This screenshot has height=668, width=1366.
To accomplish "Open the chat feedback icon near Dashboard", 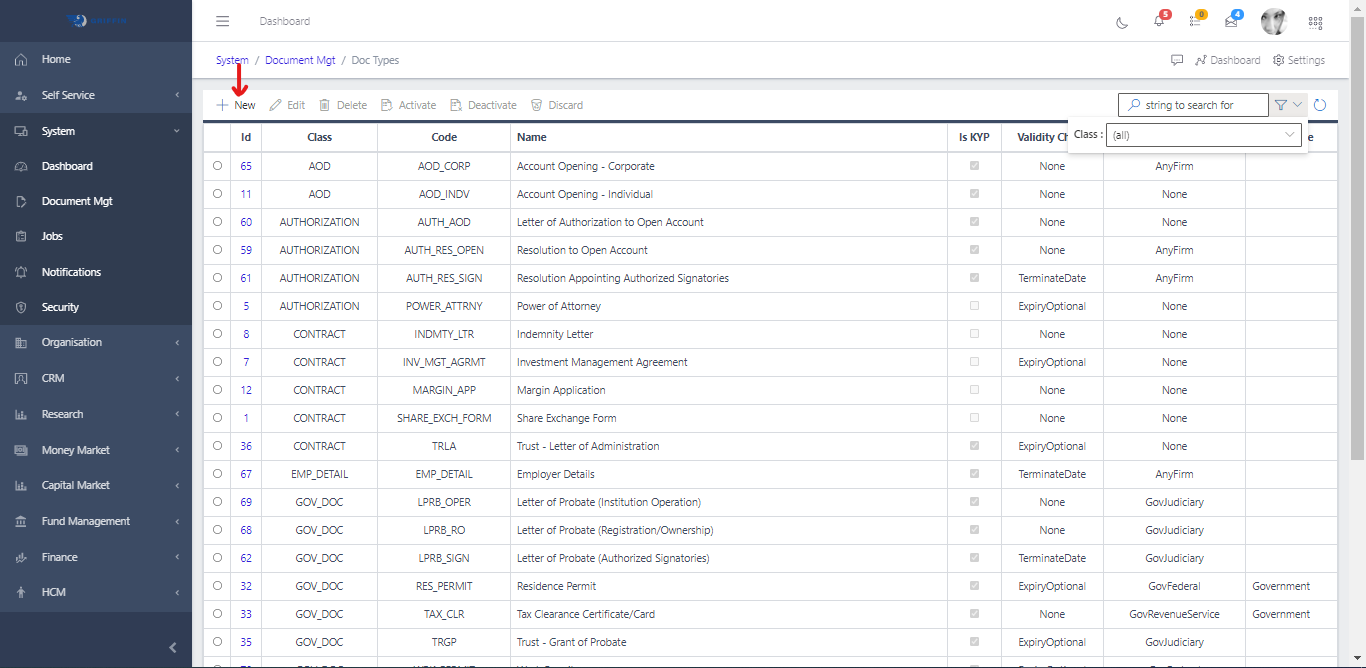I will point(1177,60).
